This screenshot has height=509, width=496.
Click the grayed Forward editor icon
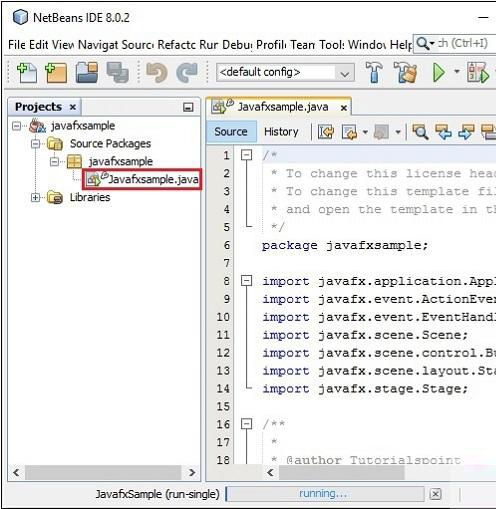point(382,132)
